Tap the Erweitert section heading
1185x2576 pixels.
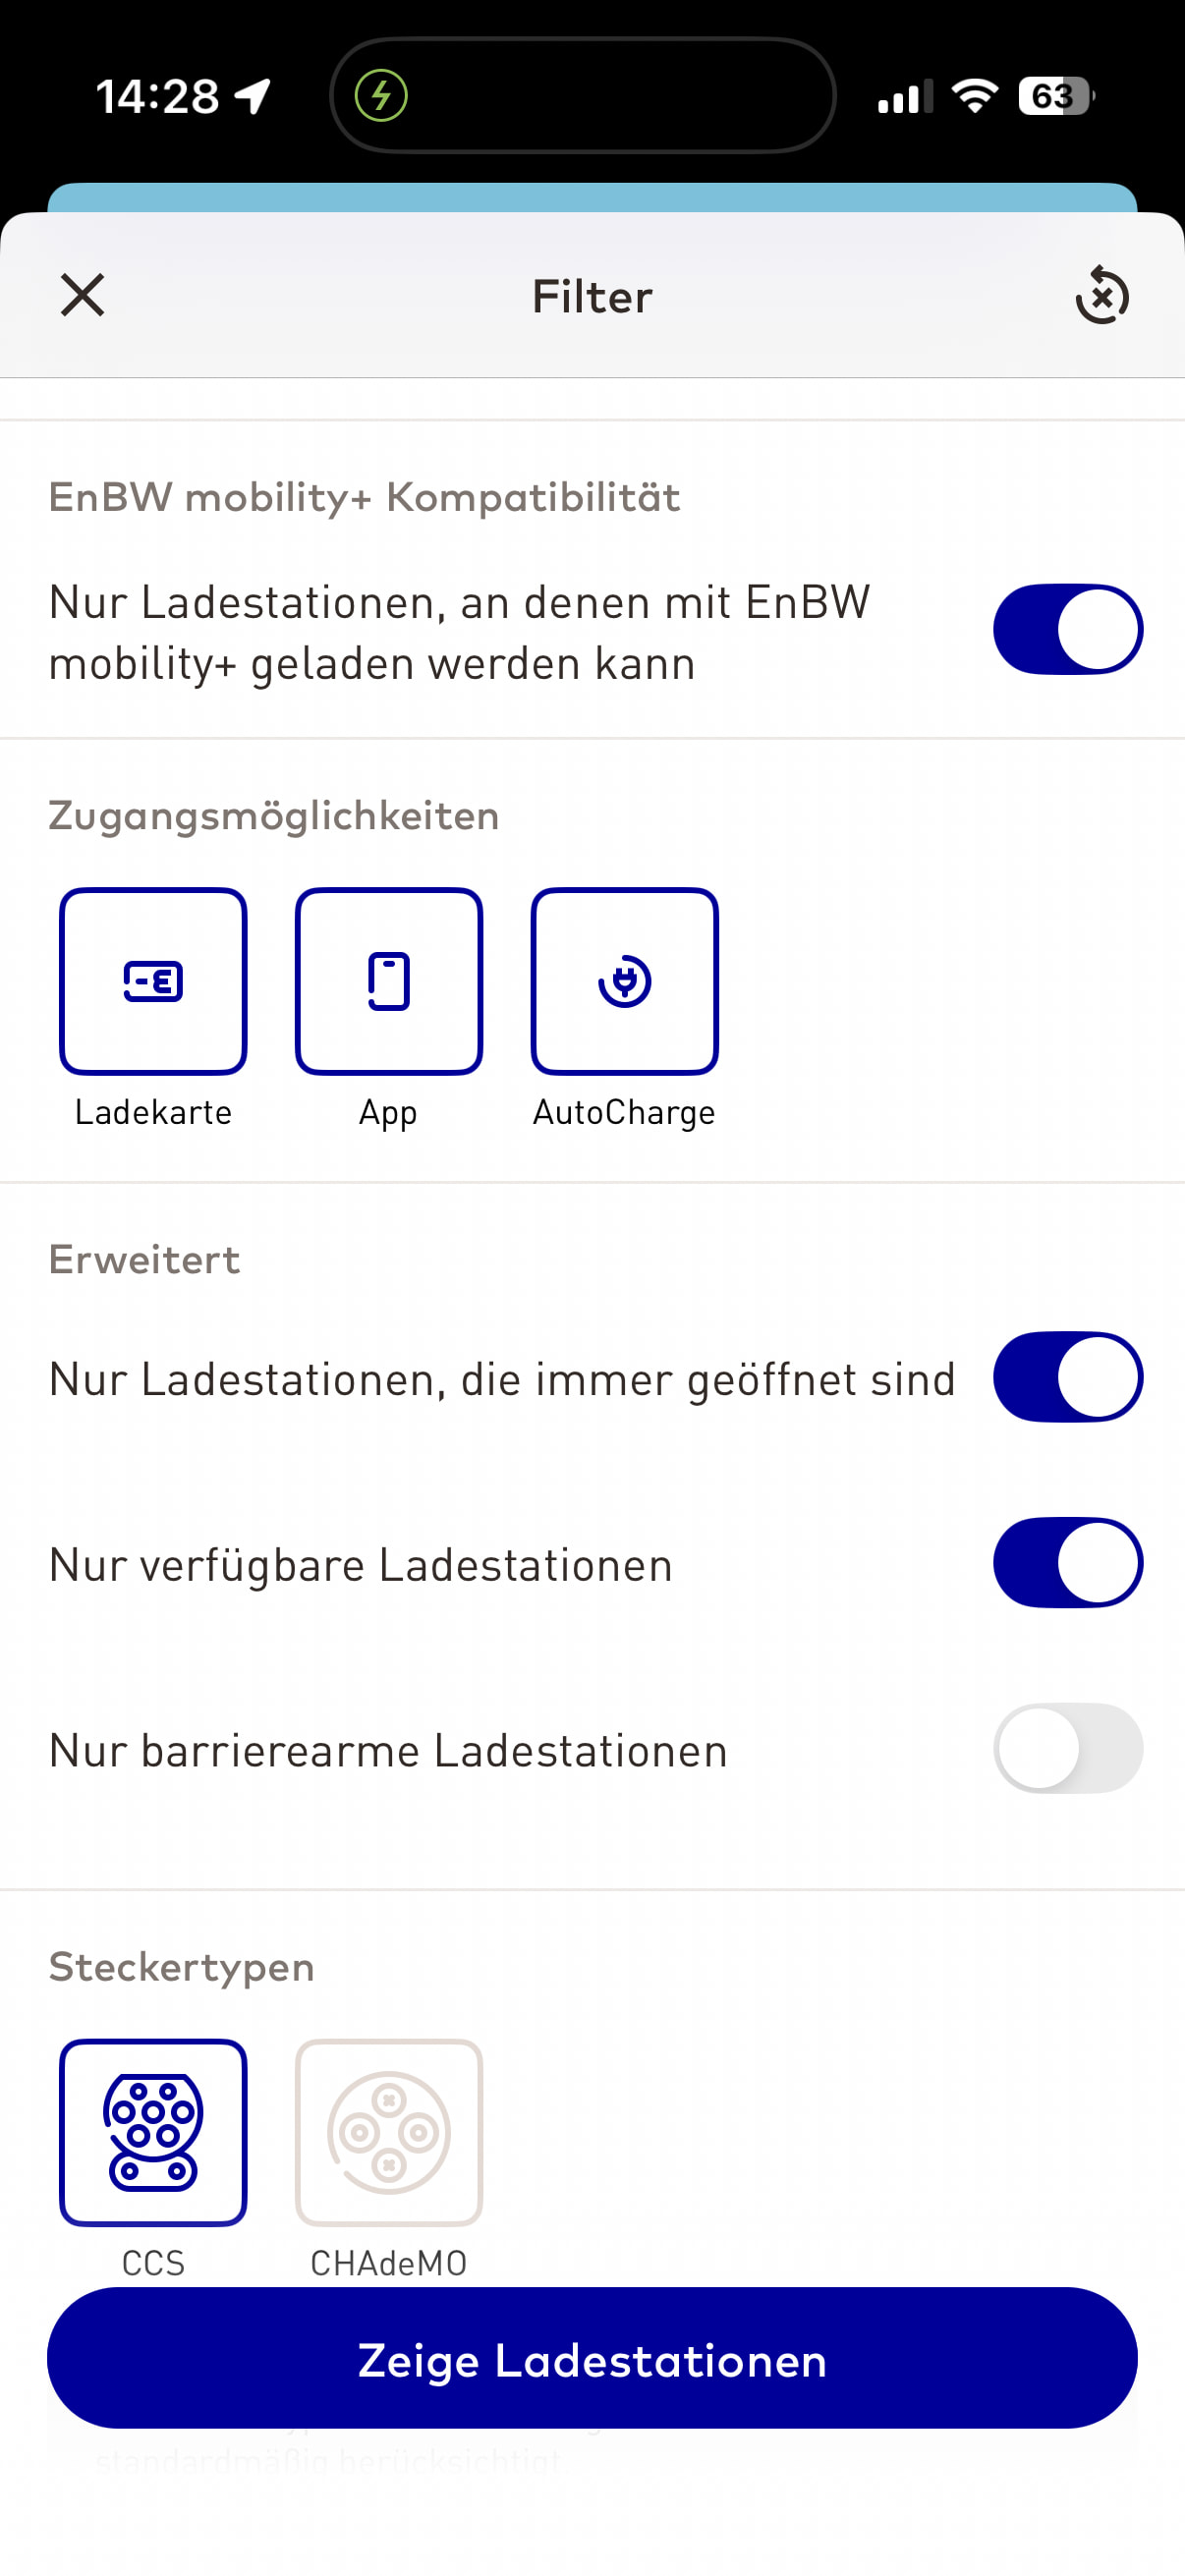tap(144, 1259)
